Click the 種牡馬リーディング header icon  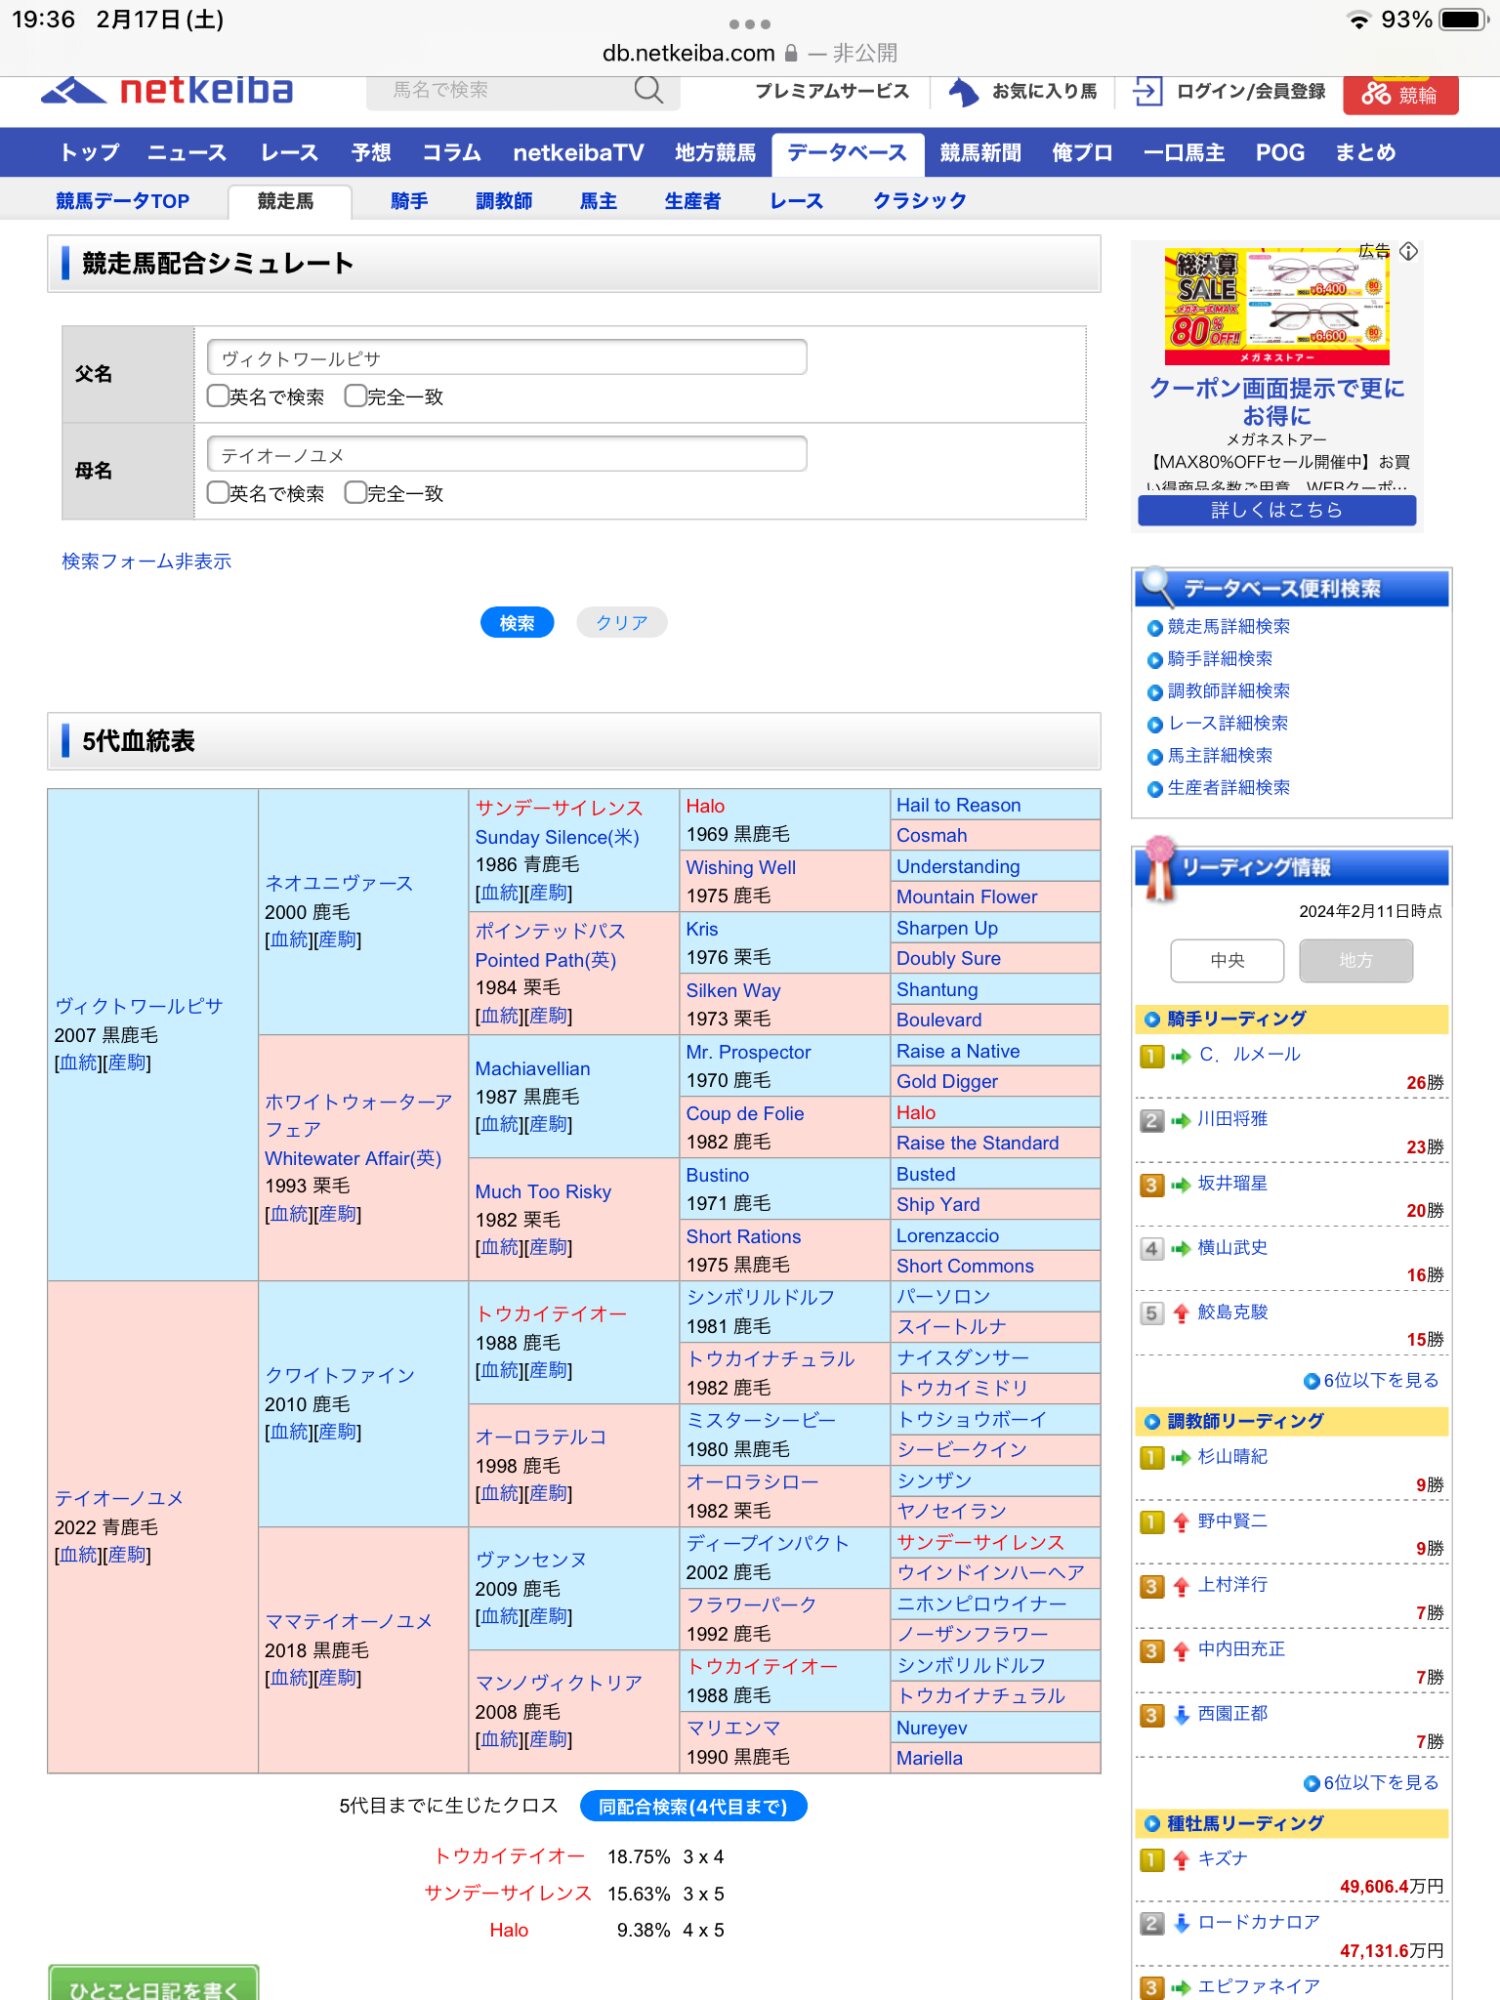coord(1152,1824)
